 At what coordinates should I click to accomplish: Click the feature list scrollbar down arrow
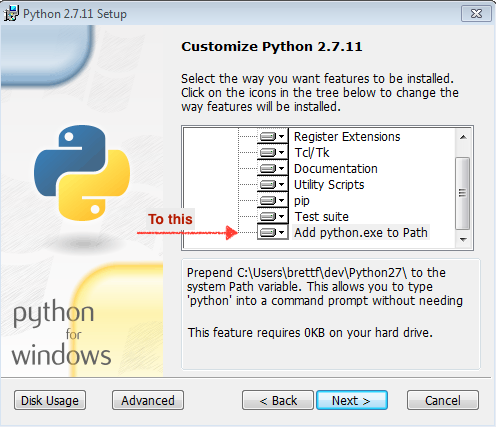(x=463, y=240)
